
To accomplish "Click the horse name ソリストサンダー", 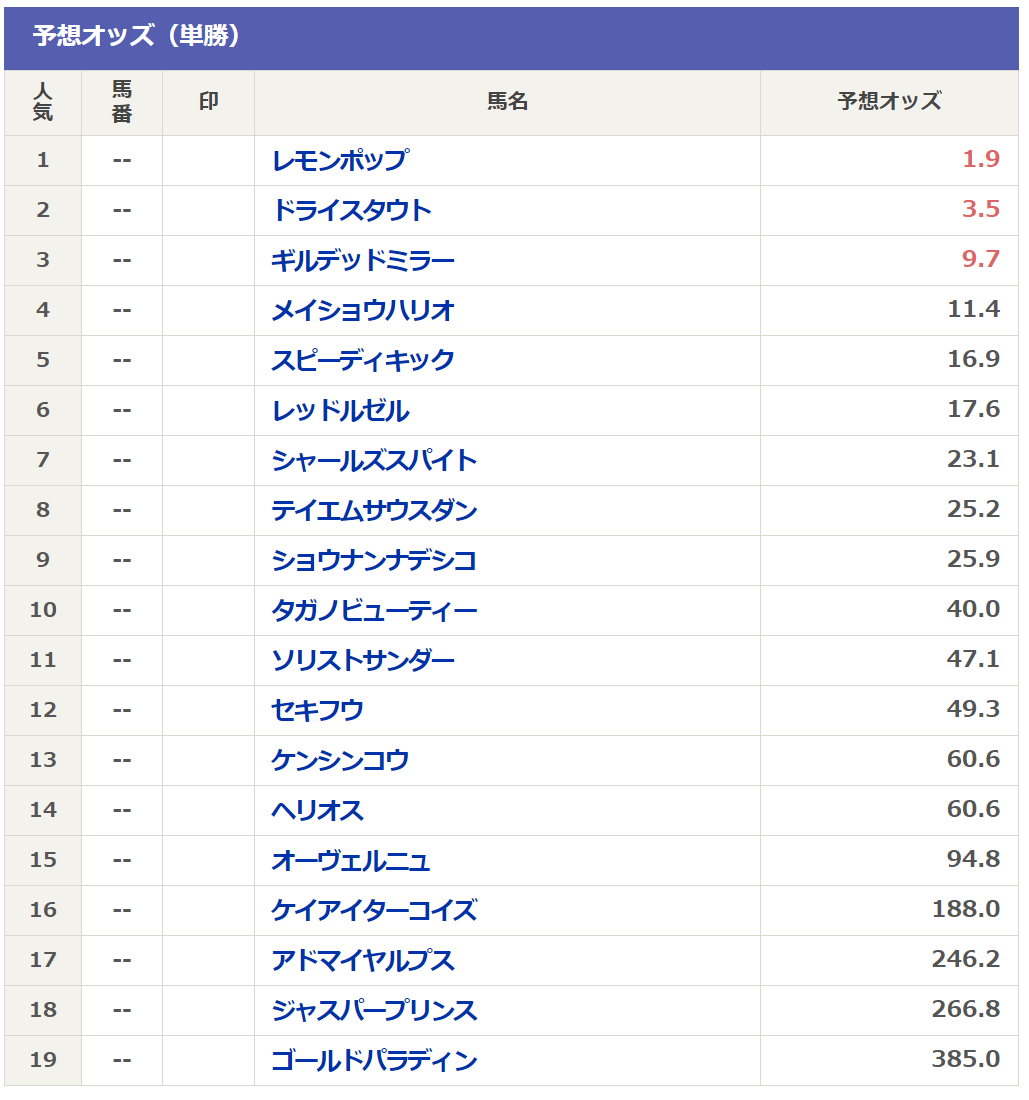I will pos(363,660).
